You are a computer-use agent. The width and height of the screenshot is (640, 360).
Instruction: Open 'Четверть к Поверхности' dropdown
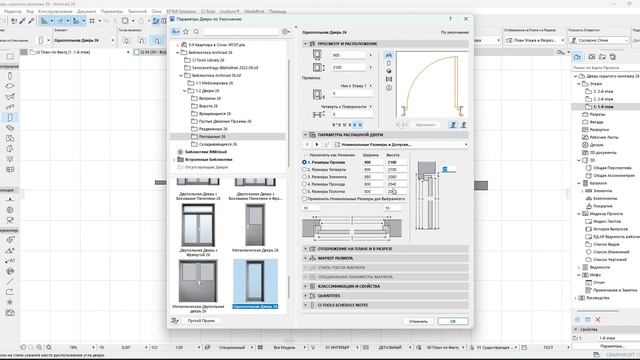346,107
